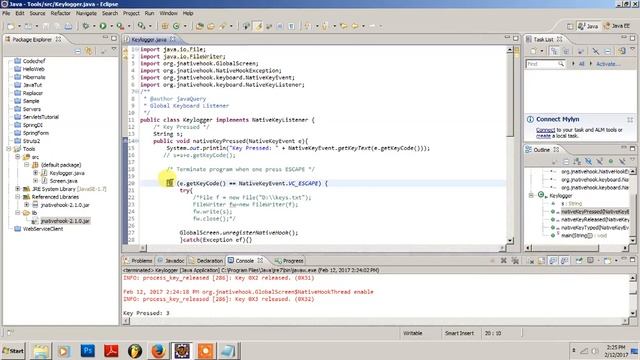The width and height of the screenshot is (640, 360).
Task: Select nativeKeyReleased method in Outline
Action: click(x=591, y=220)
